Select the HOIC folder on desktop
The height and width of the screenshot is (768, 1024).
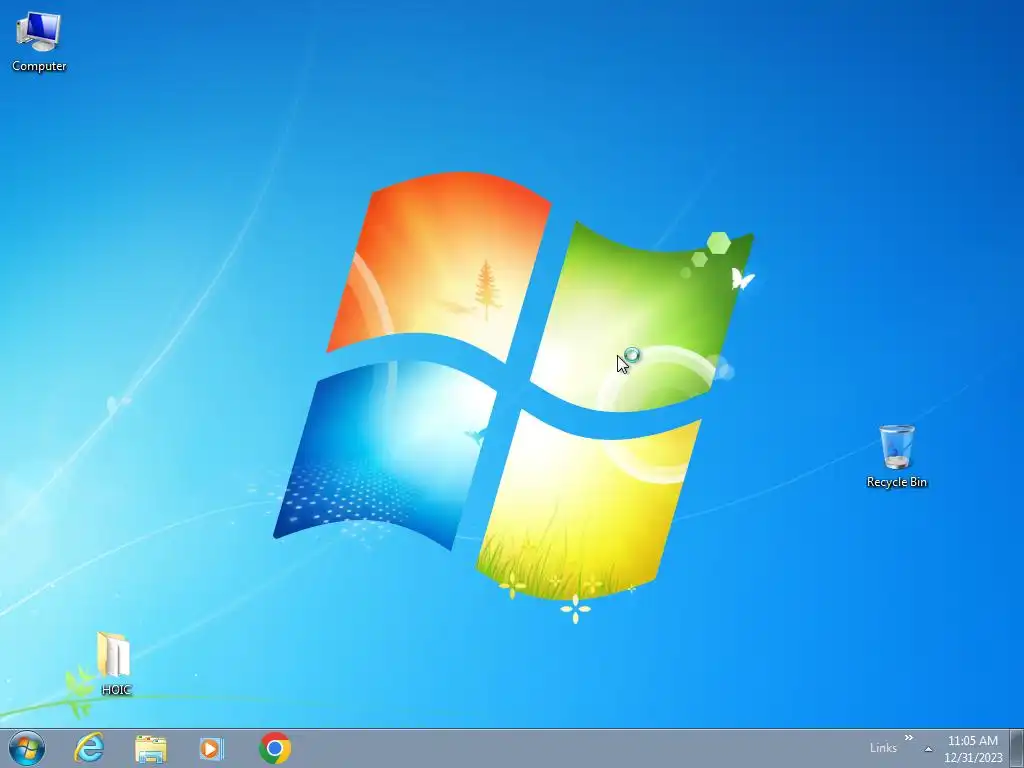[x=116, y=662]
